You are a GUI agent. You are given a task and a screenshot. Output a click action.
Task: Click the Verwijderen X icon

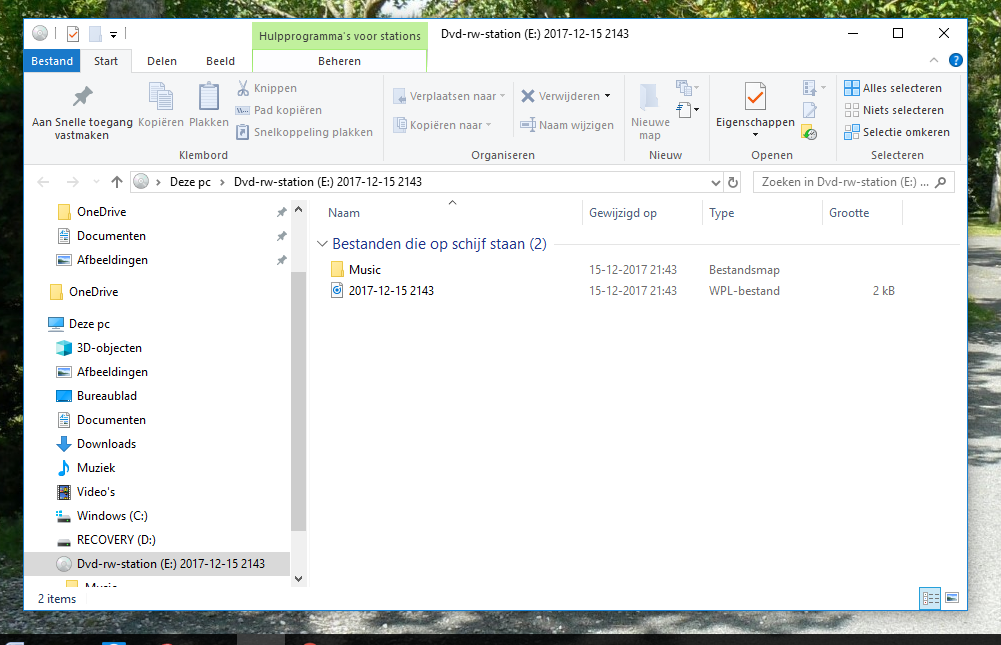[x=527, y=96]
